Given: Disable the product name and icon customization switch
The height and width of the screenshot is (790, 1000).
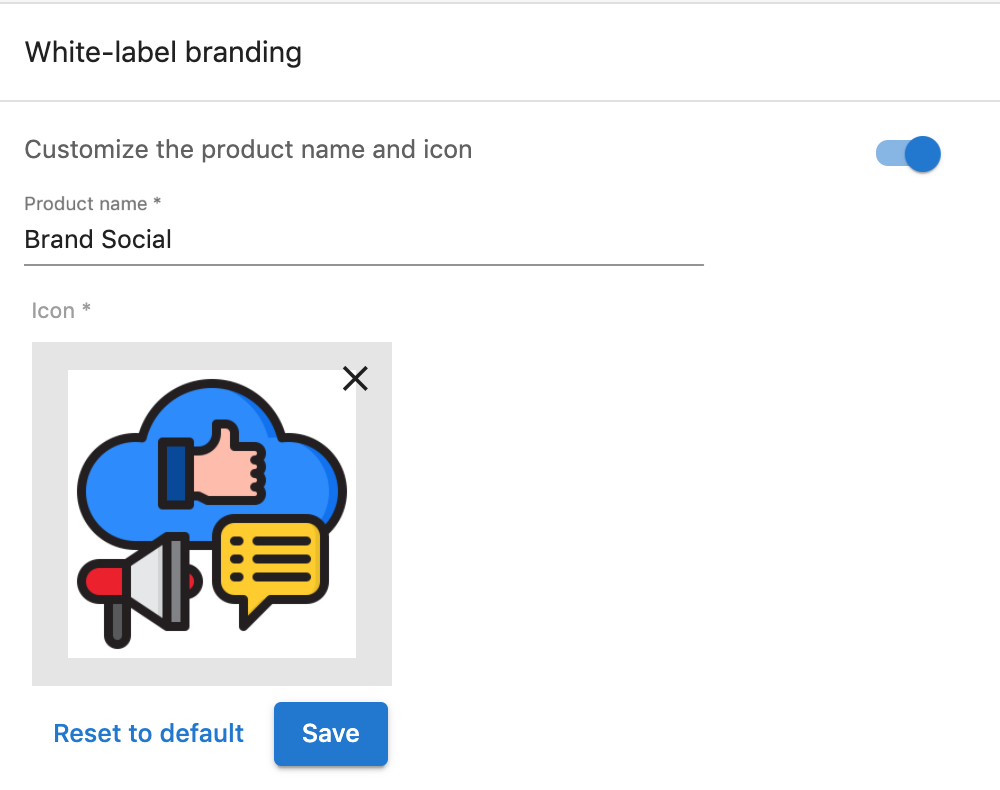Looking at the screenshot, I should [908, 154].
